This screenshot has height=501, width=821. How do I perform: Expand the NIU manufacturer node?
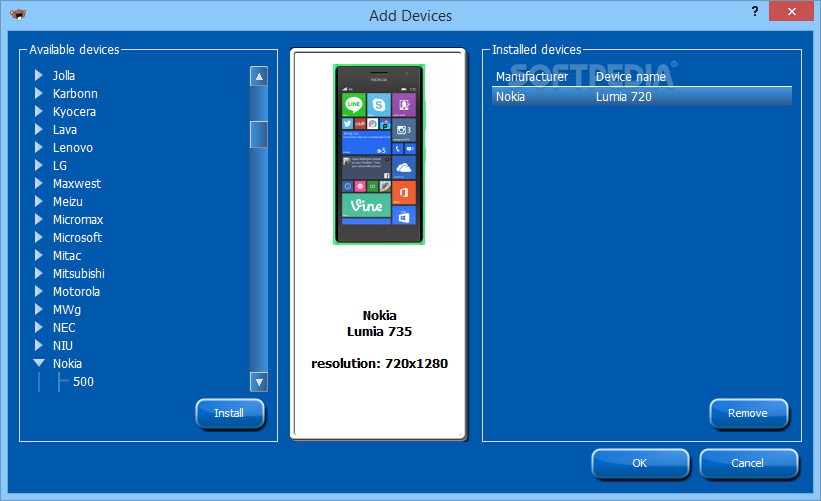click(38, 345)
